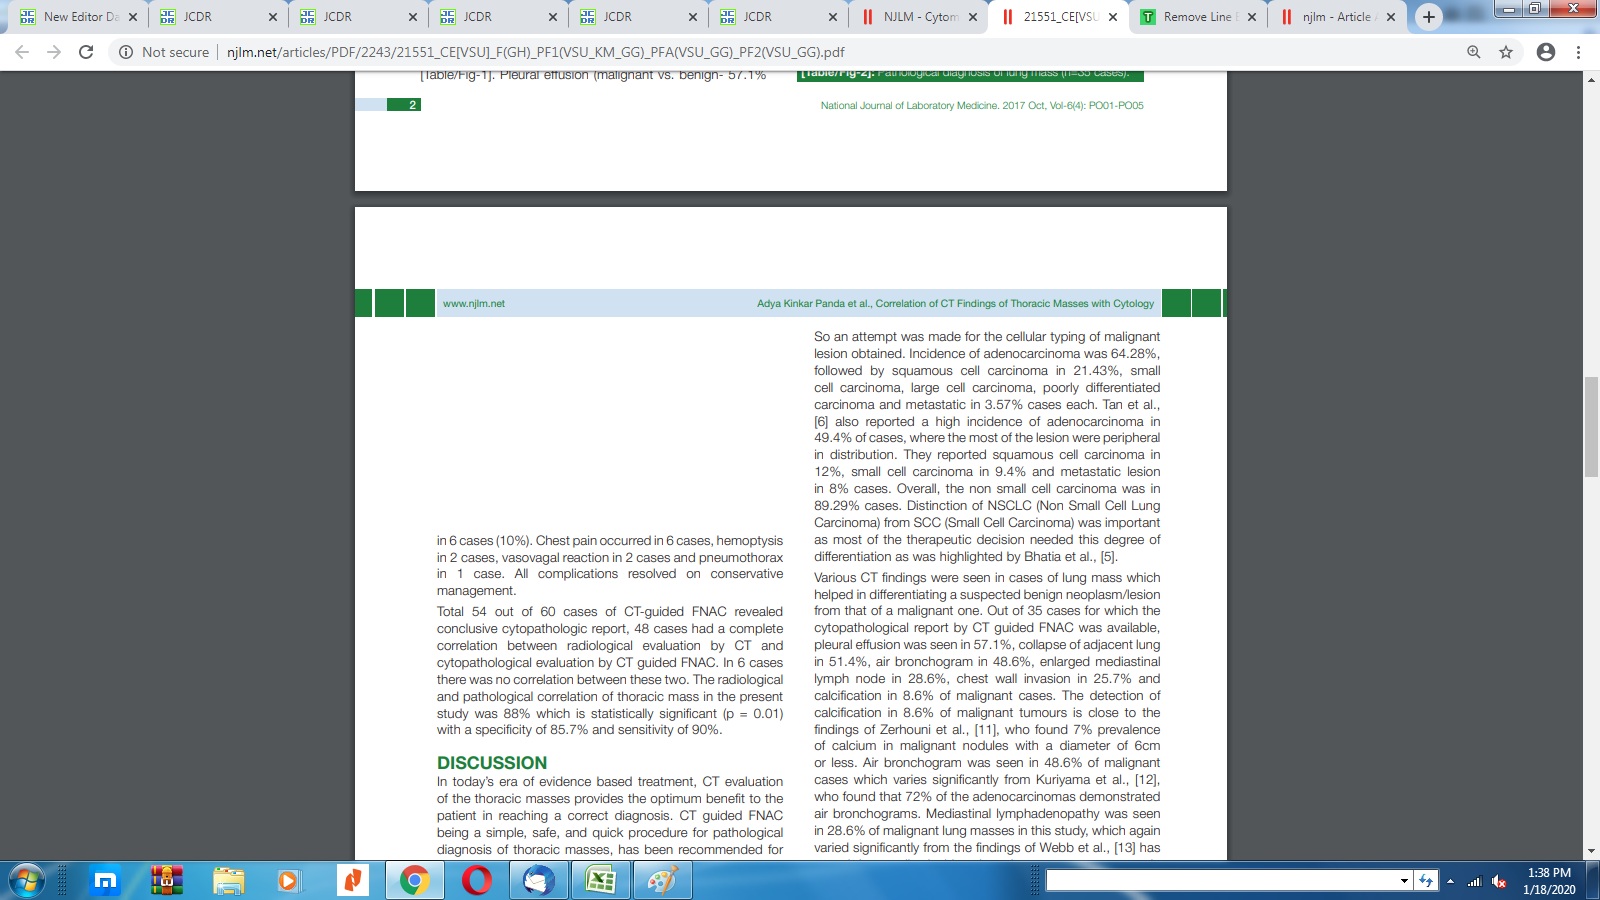Click the DISCUSSION heading
The image size is (1600, 900).
click(x=492, y=763)
